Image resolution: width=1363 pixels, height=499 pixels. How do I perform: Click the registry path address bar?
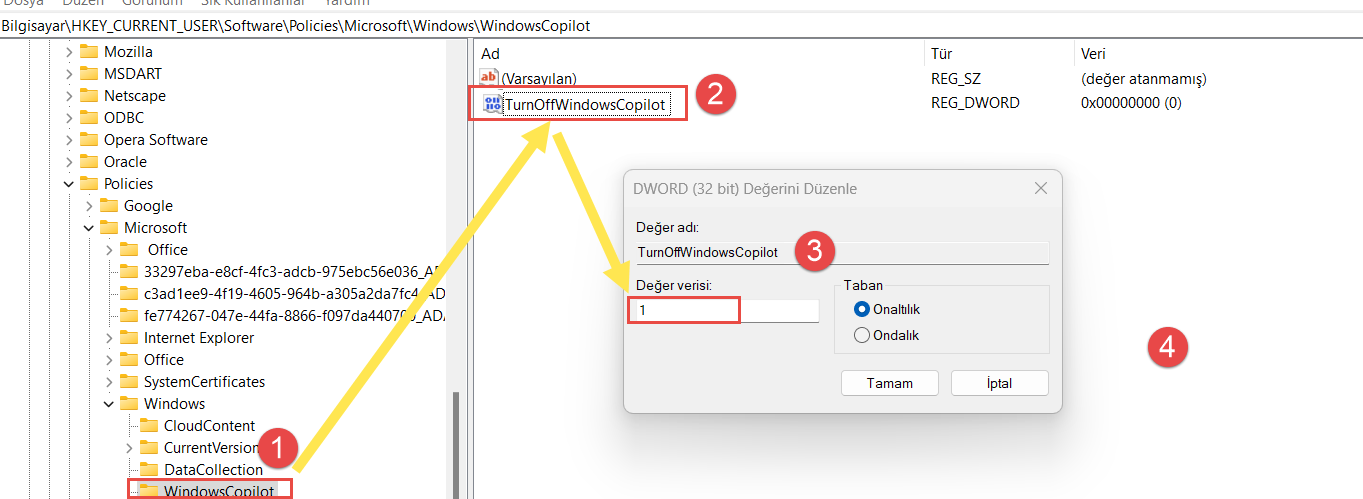pos(681,26)
